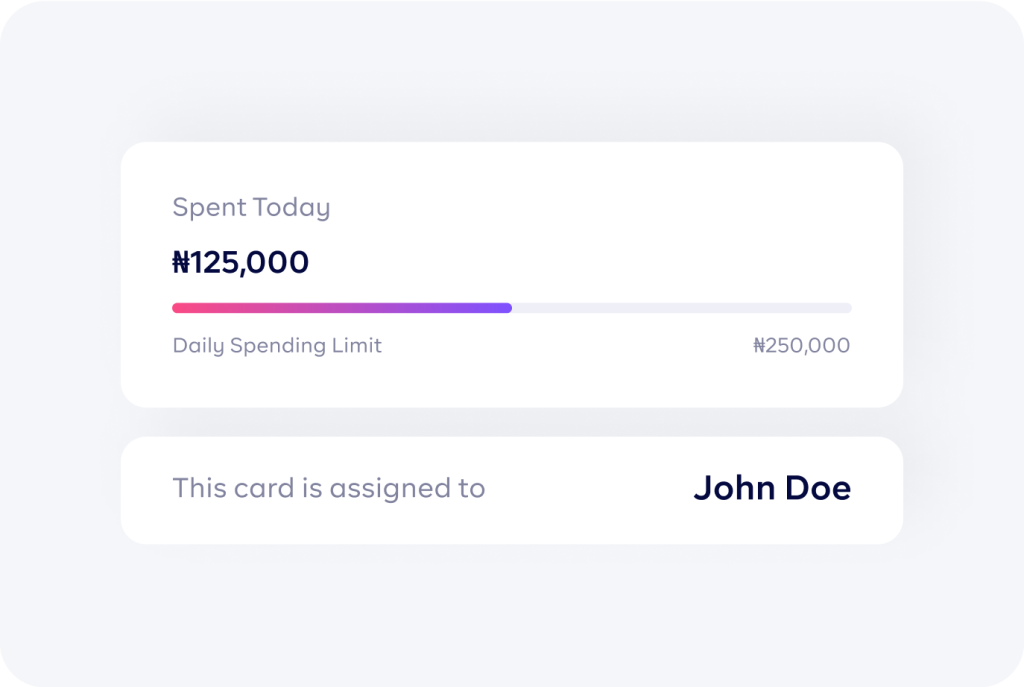Click the purple tip of the progress fill
Screen dimensions: 1024x687
coord(505,308)
